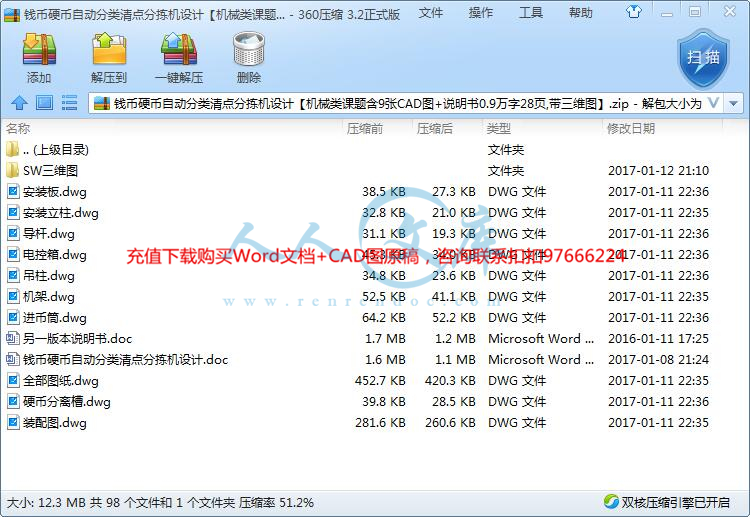This screenshot has height=517, width=750.
Task: Click the V chevron in the address bar
Action: click(x=713, y=103)
